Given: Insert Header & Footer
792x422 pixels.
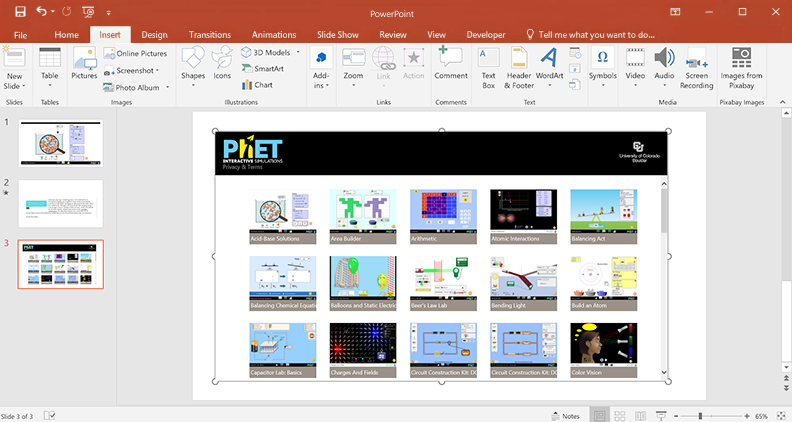Looking at the screenshot, I should (x=519, y=68).
